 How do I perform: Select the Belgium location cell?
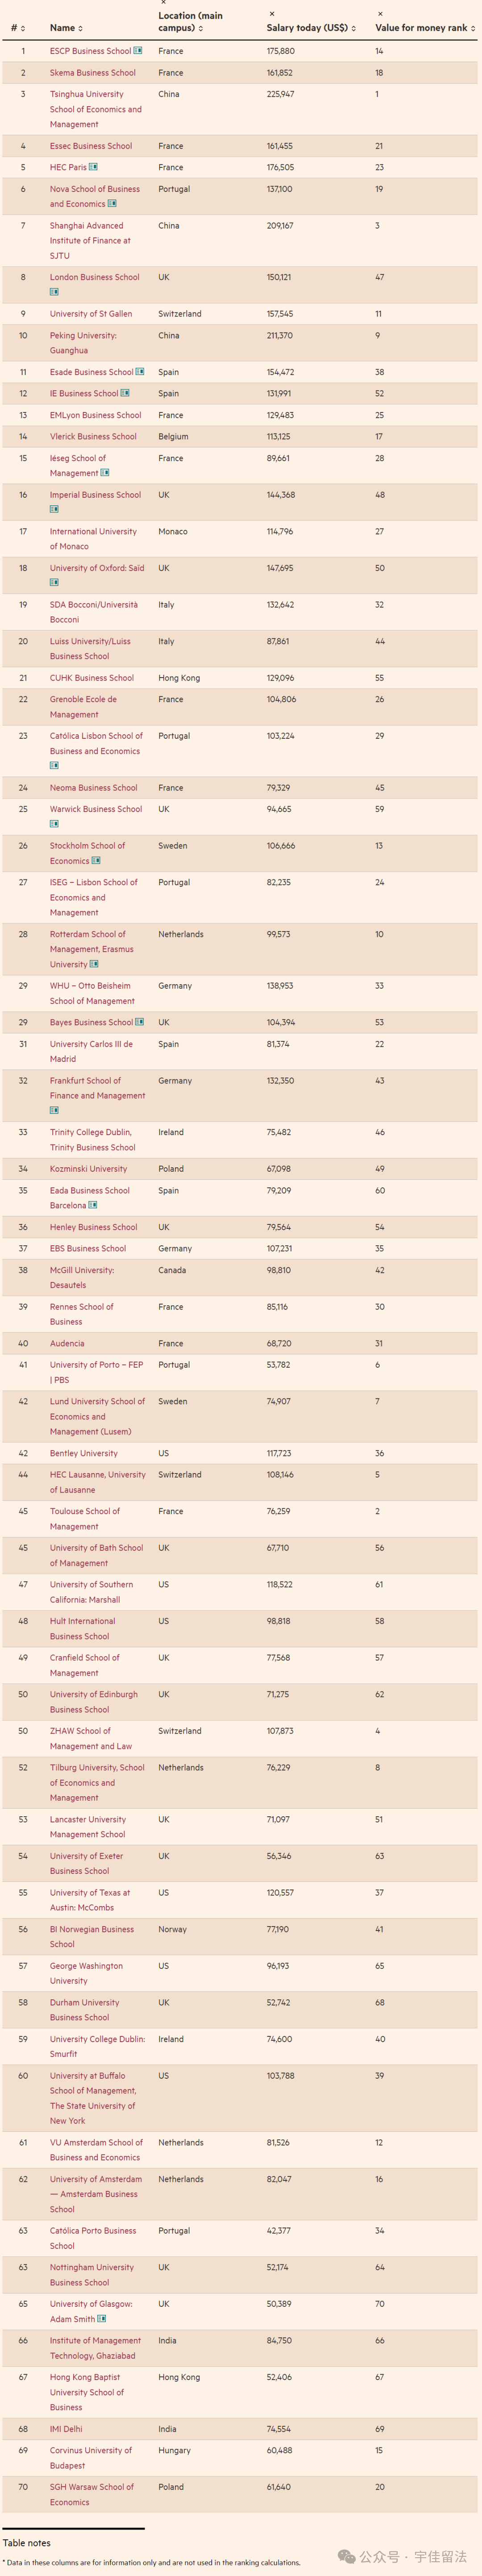(x=173, y=437)
